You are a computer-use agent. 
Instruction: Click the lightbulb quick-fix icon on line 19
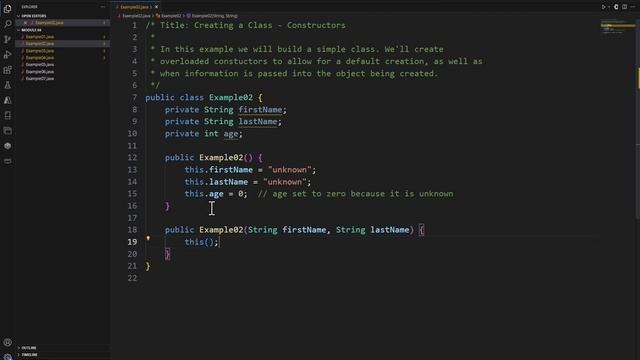pos(148,238)
